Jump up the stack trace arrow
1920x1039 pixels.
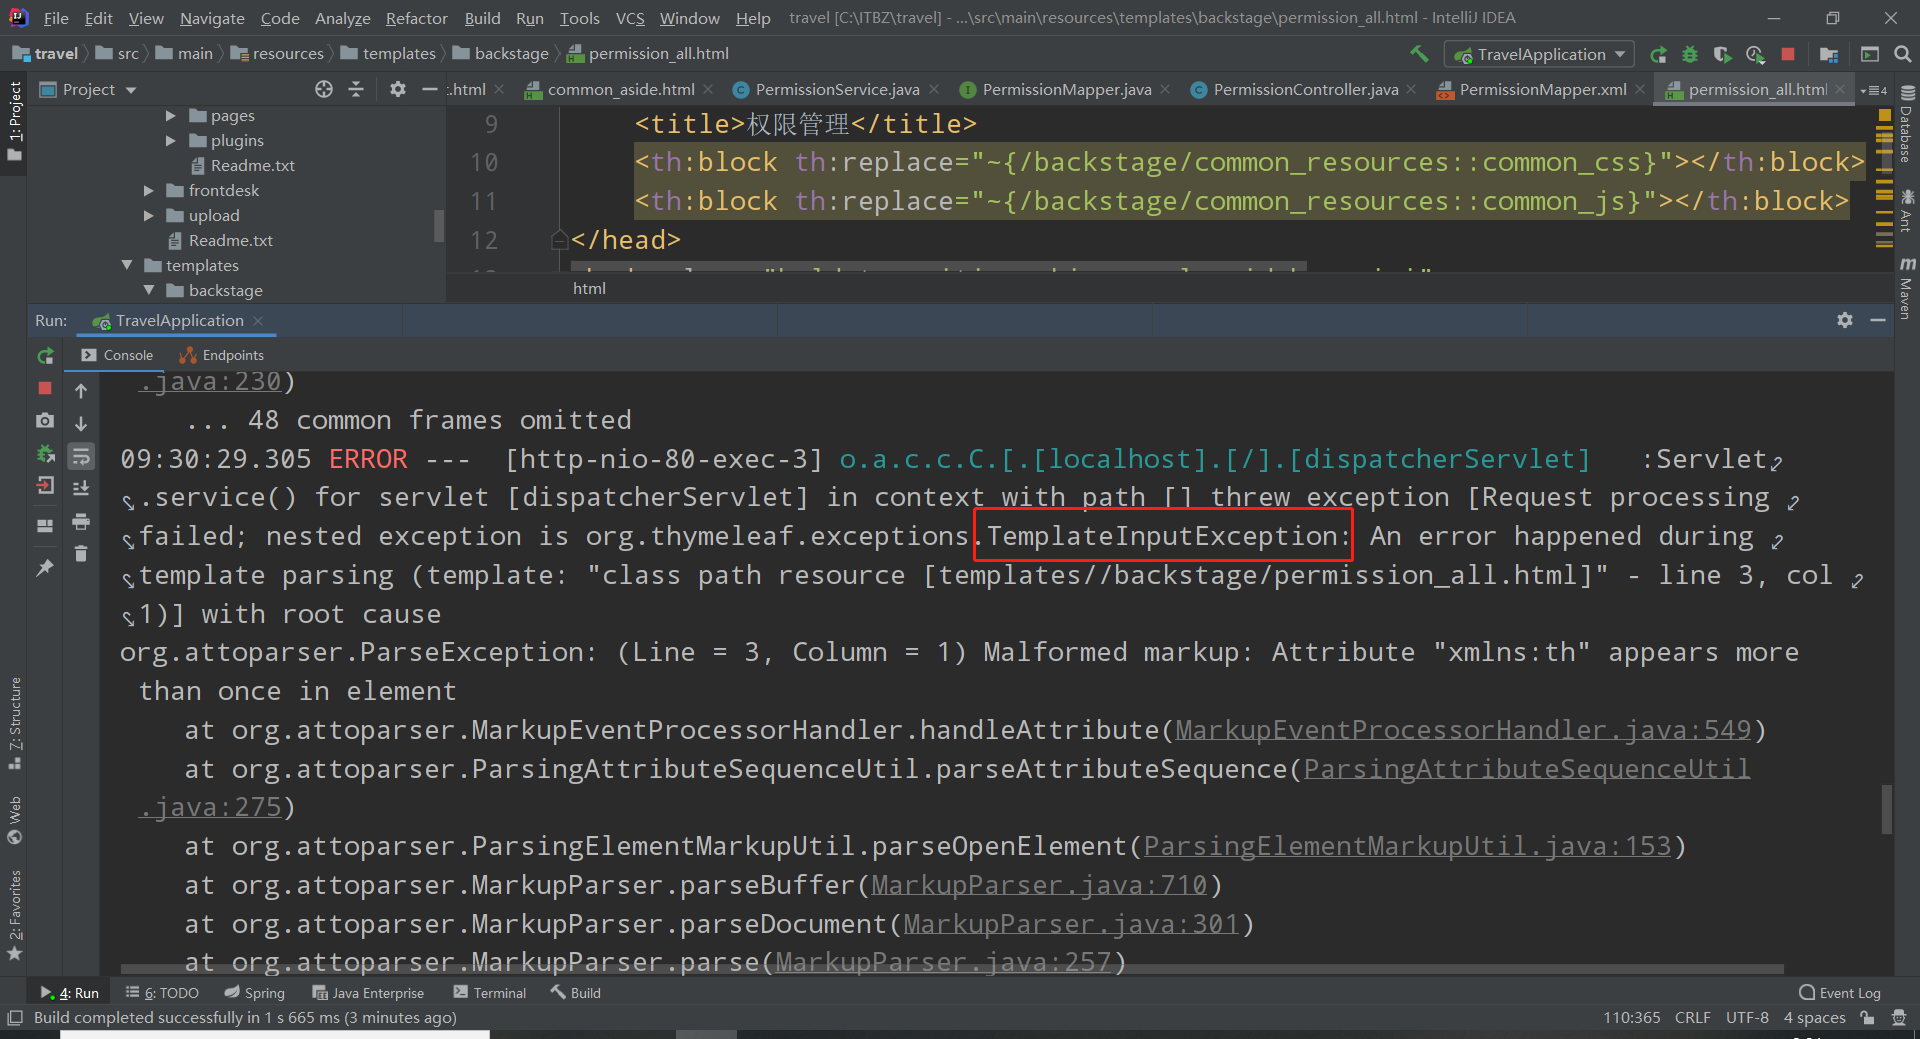[x=81, y=391]
